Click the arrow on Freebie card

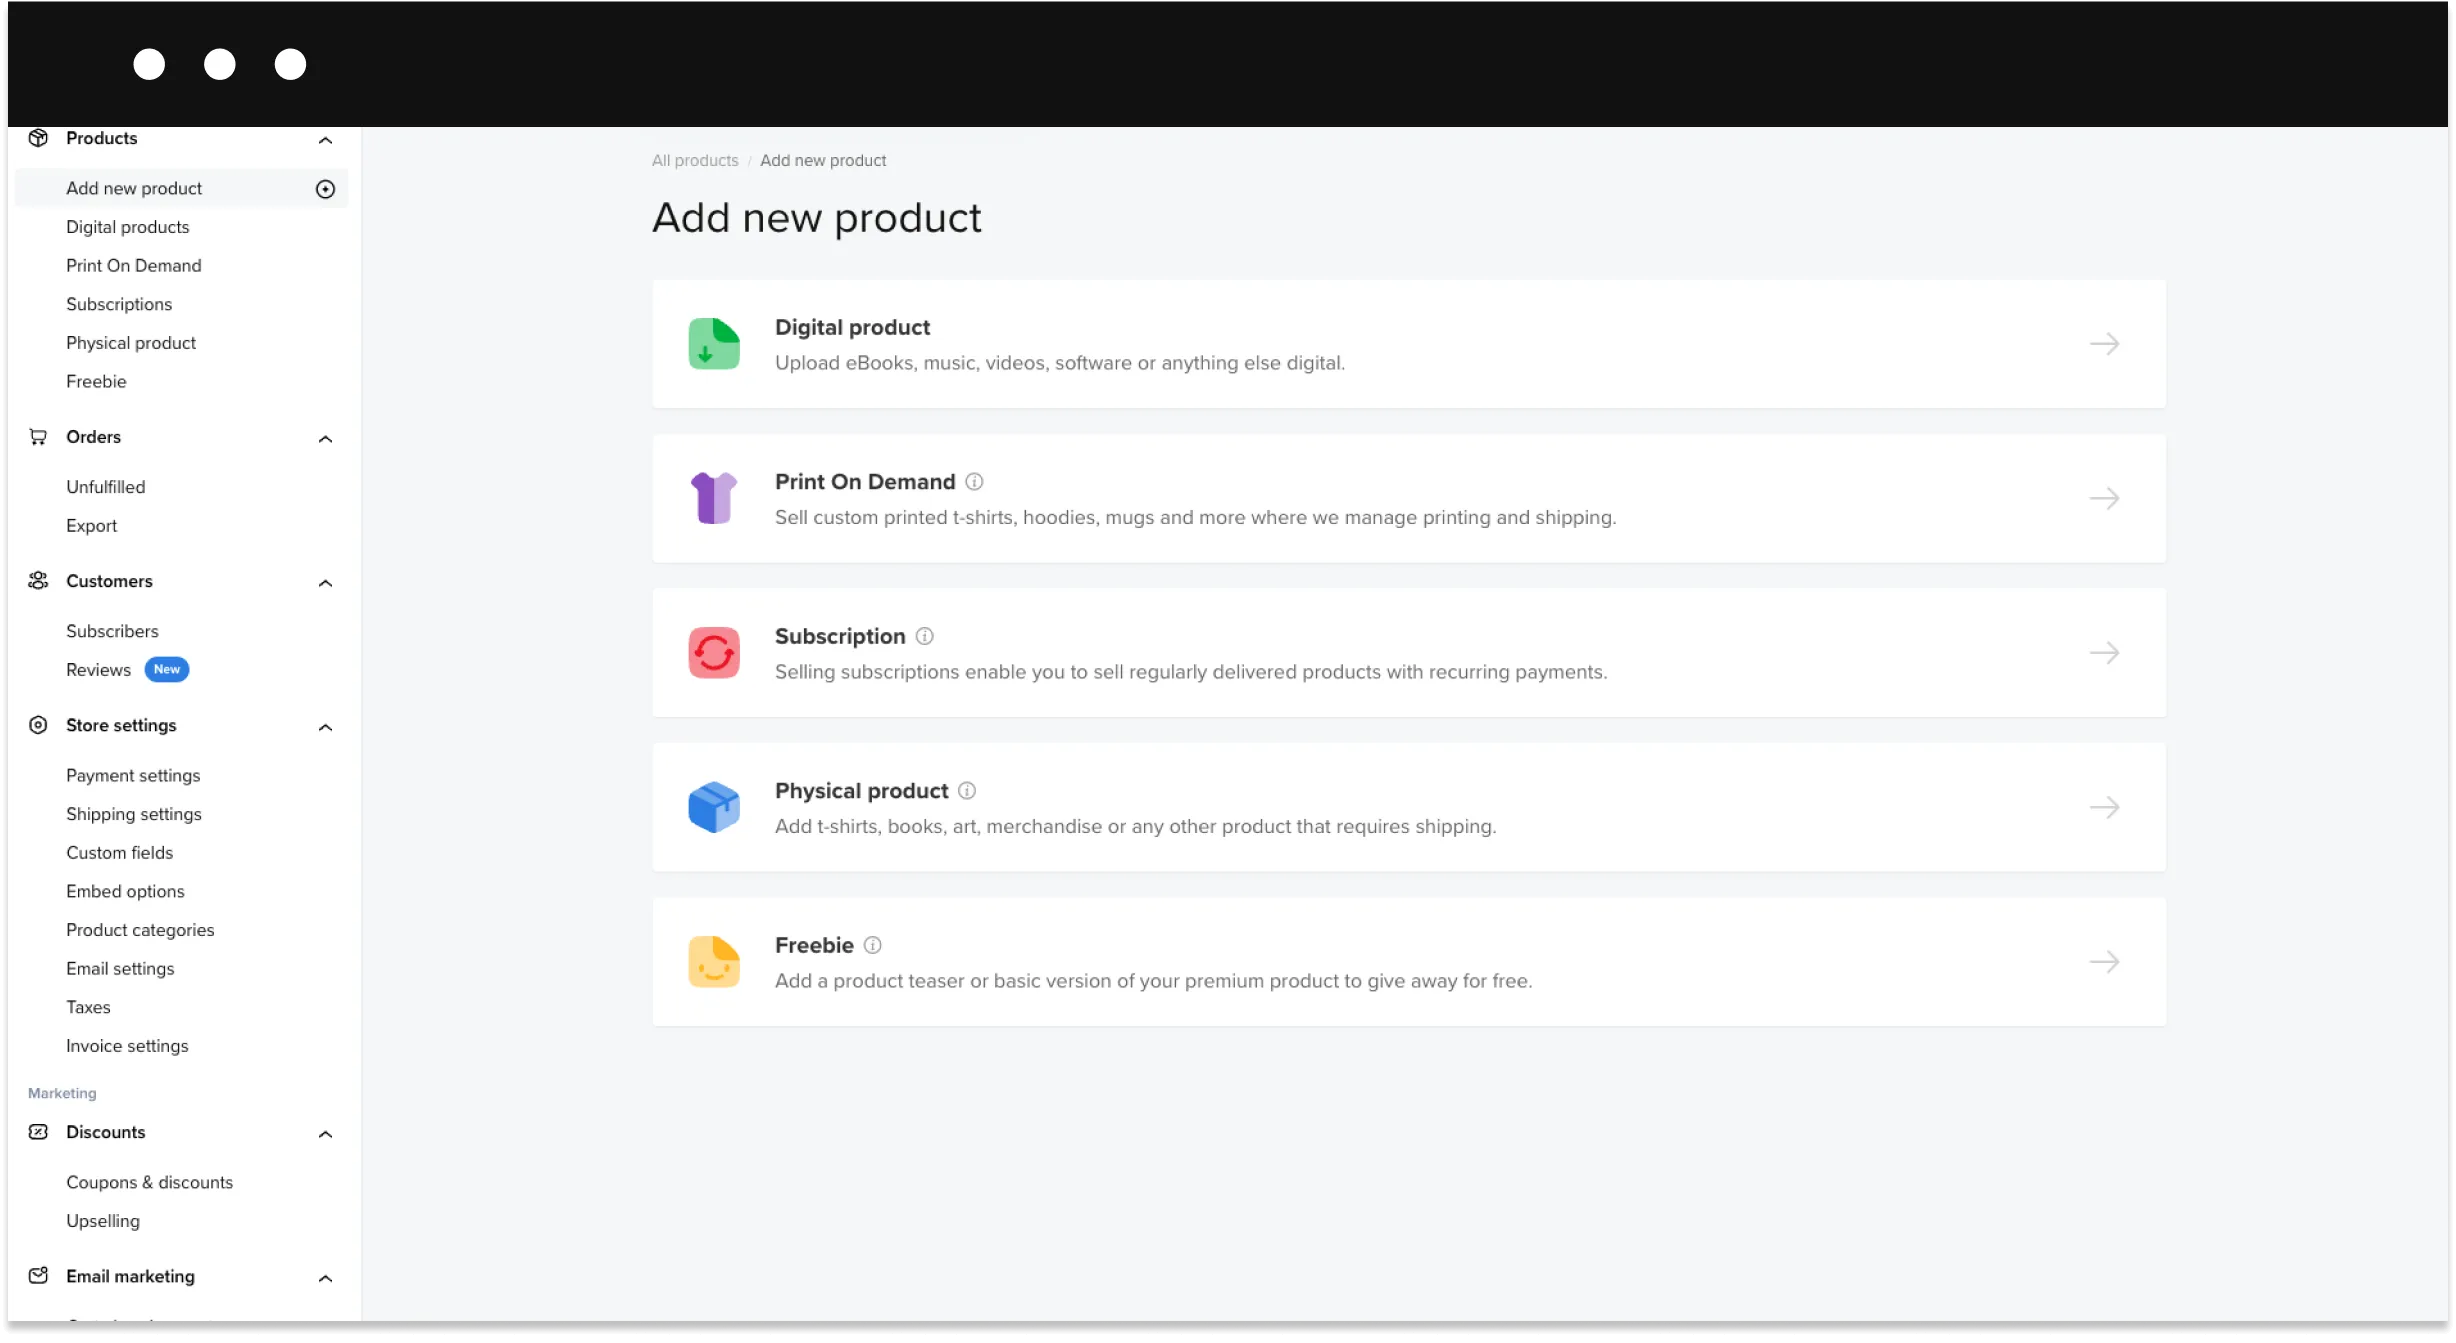click(2105, 962)
